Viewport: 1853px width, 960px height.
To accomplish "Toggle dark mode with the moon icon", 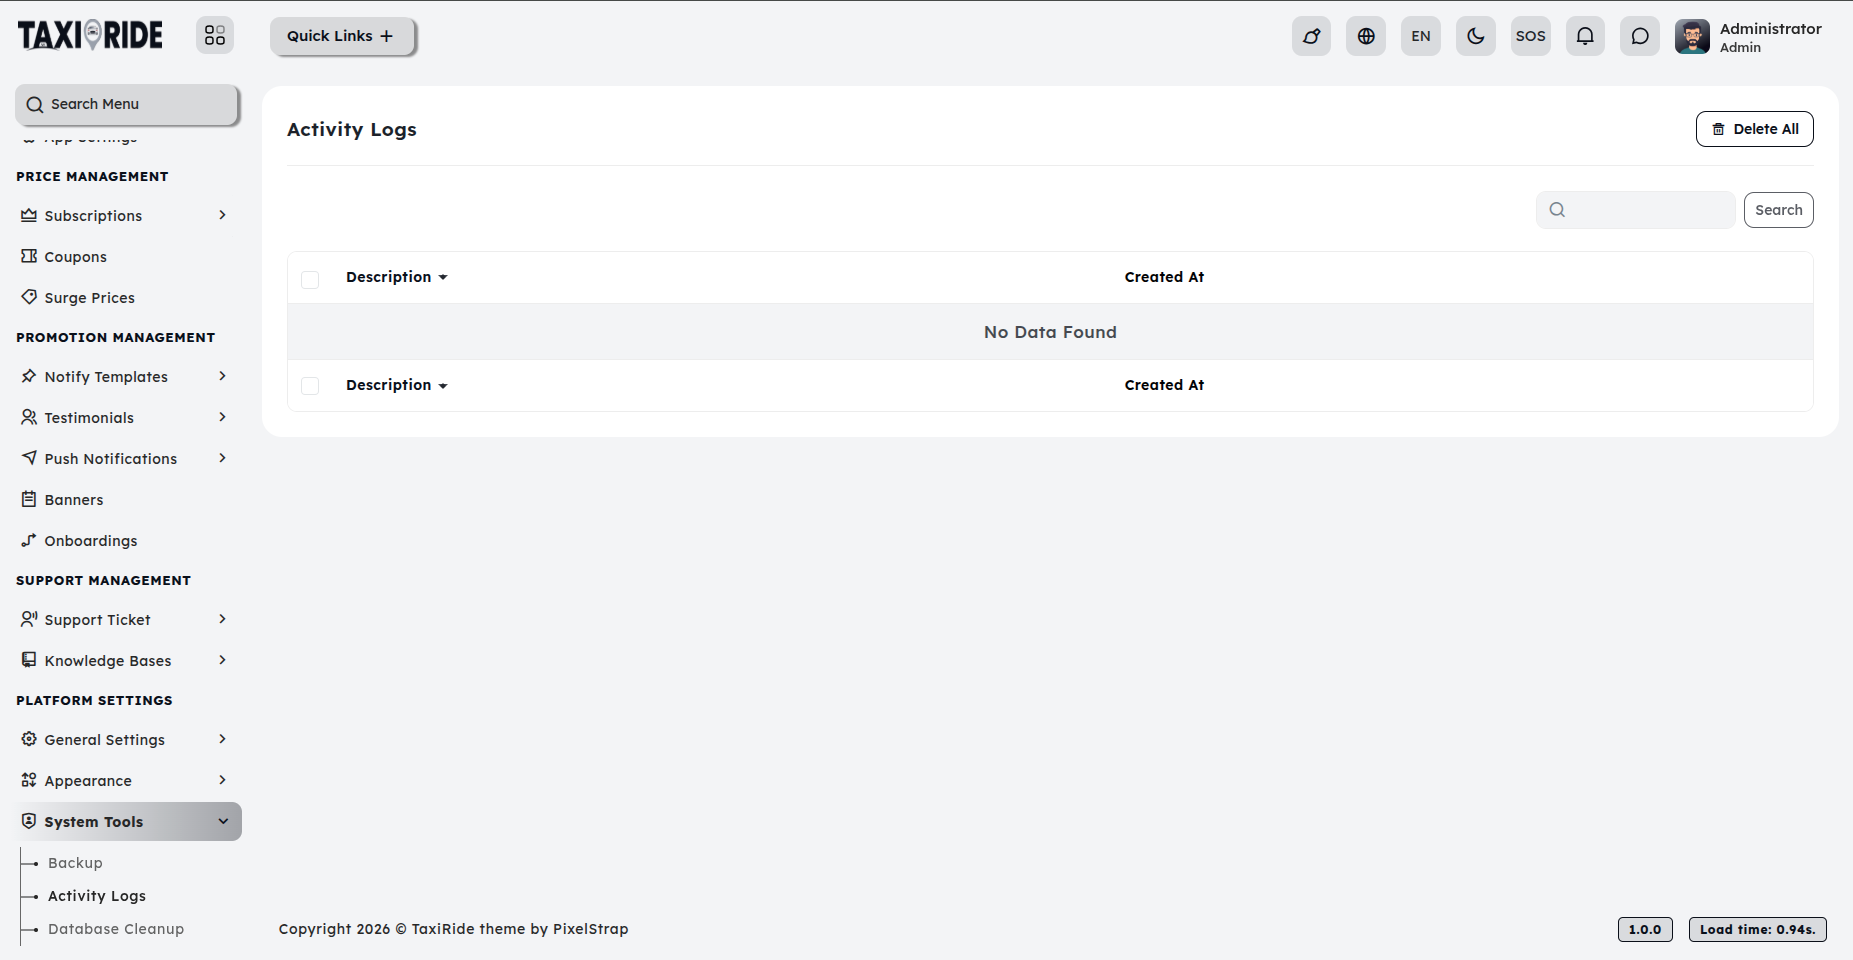I will pos(1476,36).
